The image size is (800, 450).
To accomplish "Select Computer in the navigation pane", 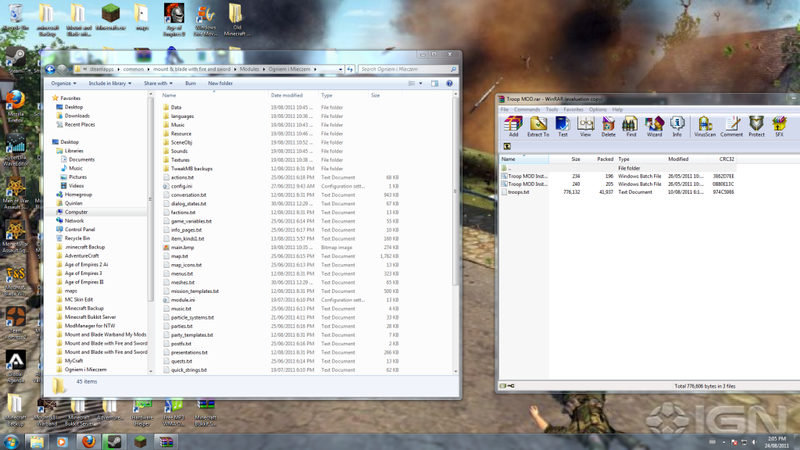I will (x=76, y=212).
